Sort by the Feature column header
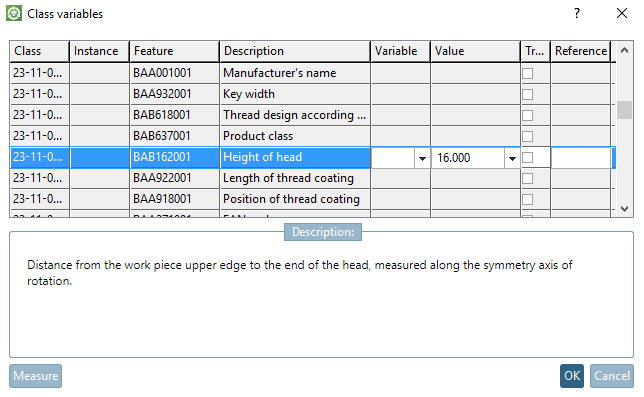Screen dimensions: 644x397 pos(175,51)
